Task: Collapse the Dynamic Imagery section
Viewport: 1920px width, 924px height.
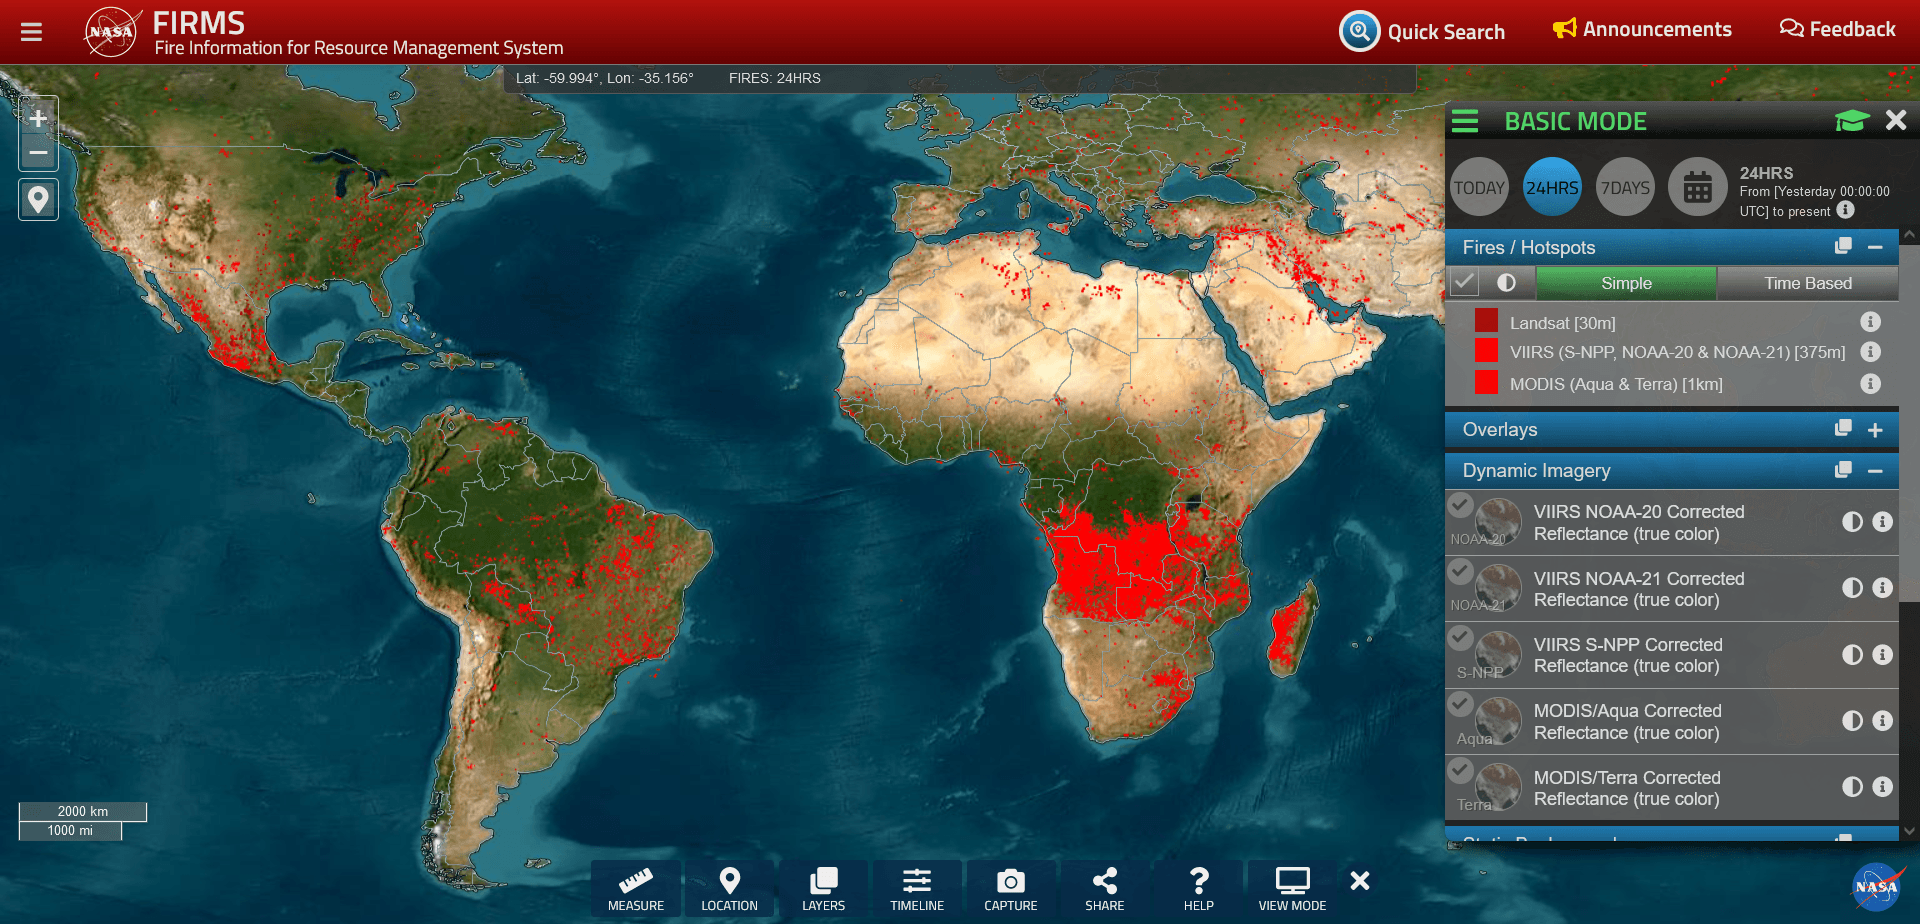Action: (x=1875, y=471)
